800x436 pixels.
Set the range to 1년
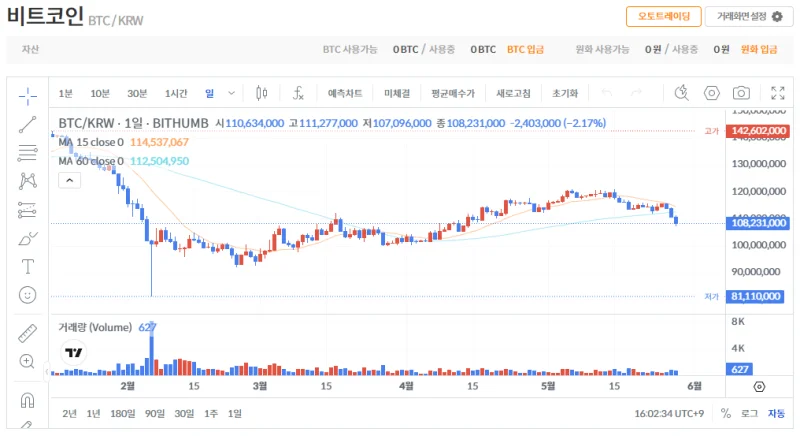tap(93, 414)
